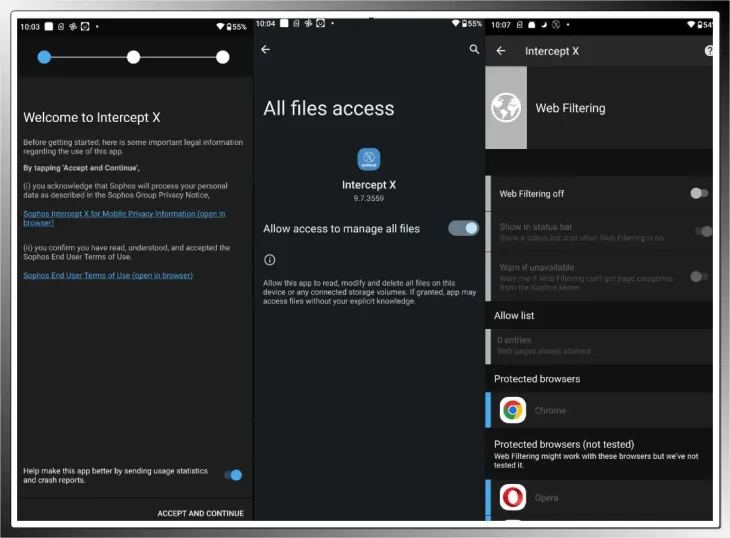Tap back arrow beside Intercept X title
Screen dimensions: 730x538
[x=501, y=51]
